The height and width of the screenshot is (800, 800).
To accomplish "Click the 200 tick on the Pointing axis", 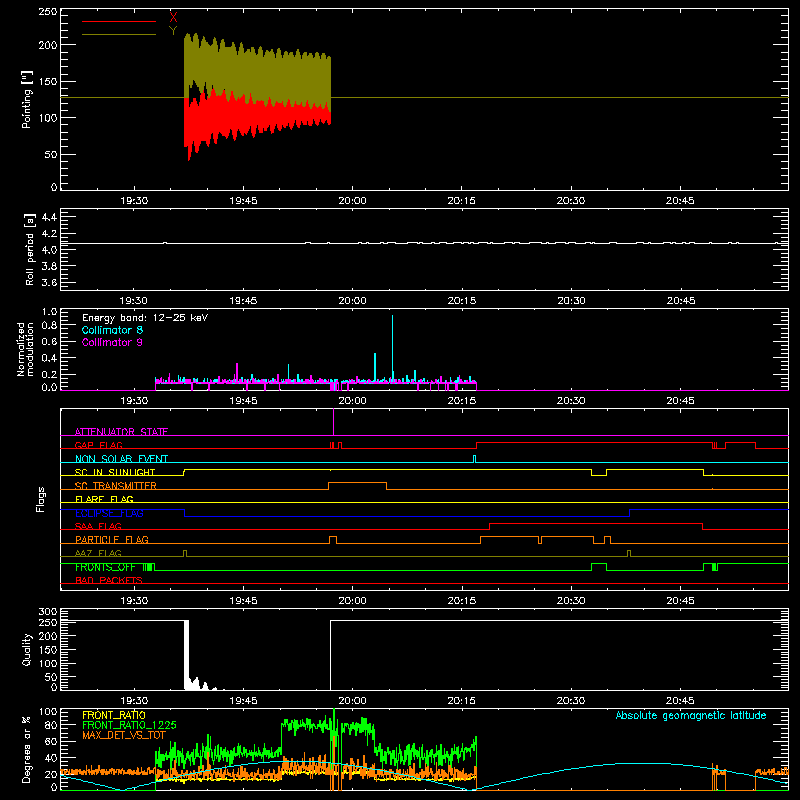I will point(48,45).
